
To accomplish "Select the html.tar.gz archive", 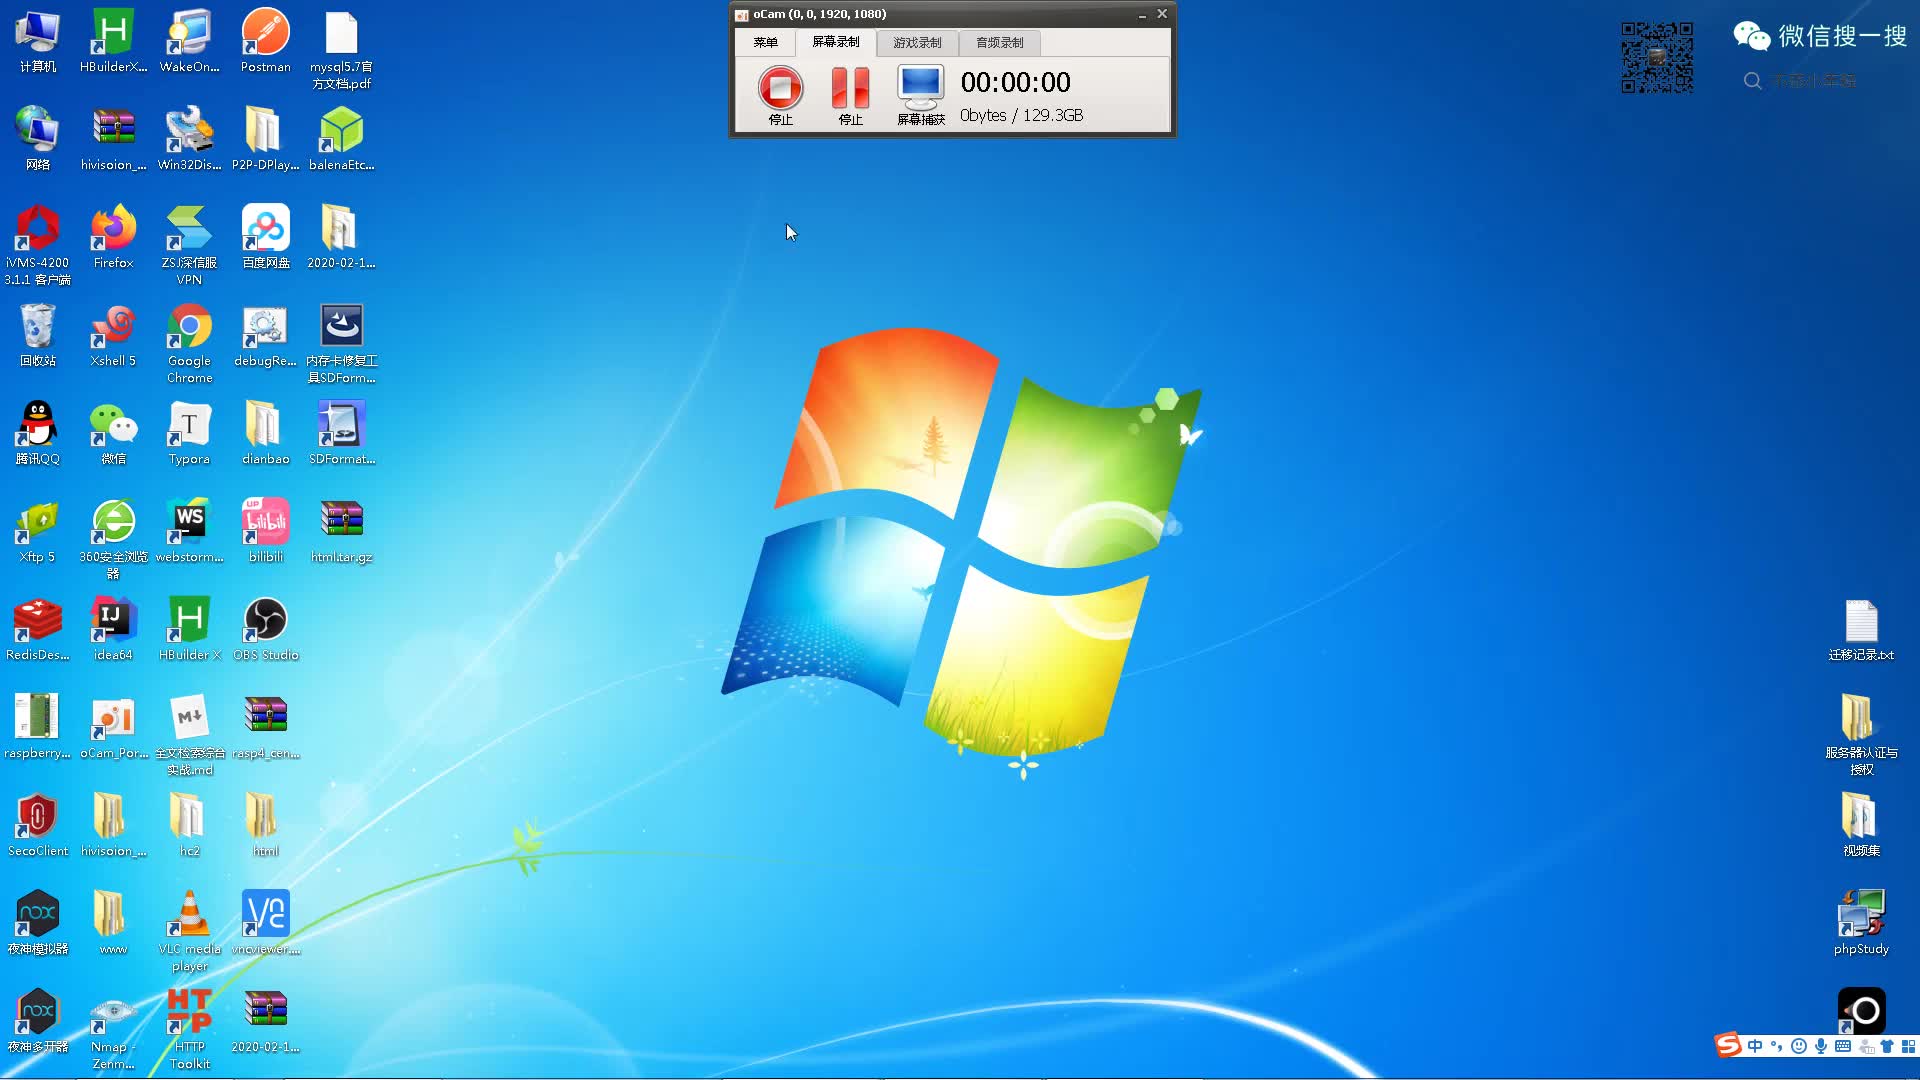I will [341, 532].
